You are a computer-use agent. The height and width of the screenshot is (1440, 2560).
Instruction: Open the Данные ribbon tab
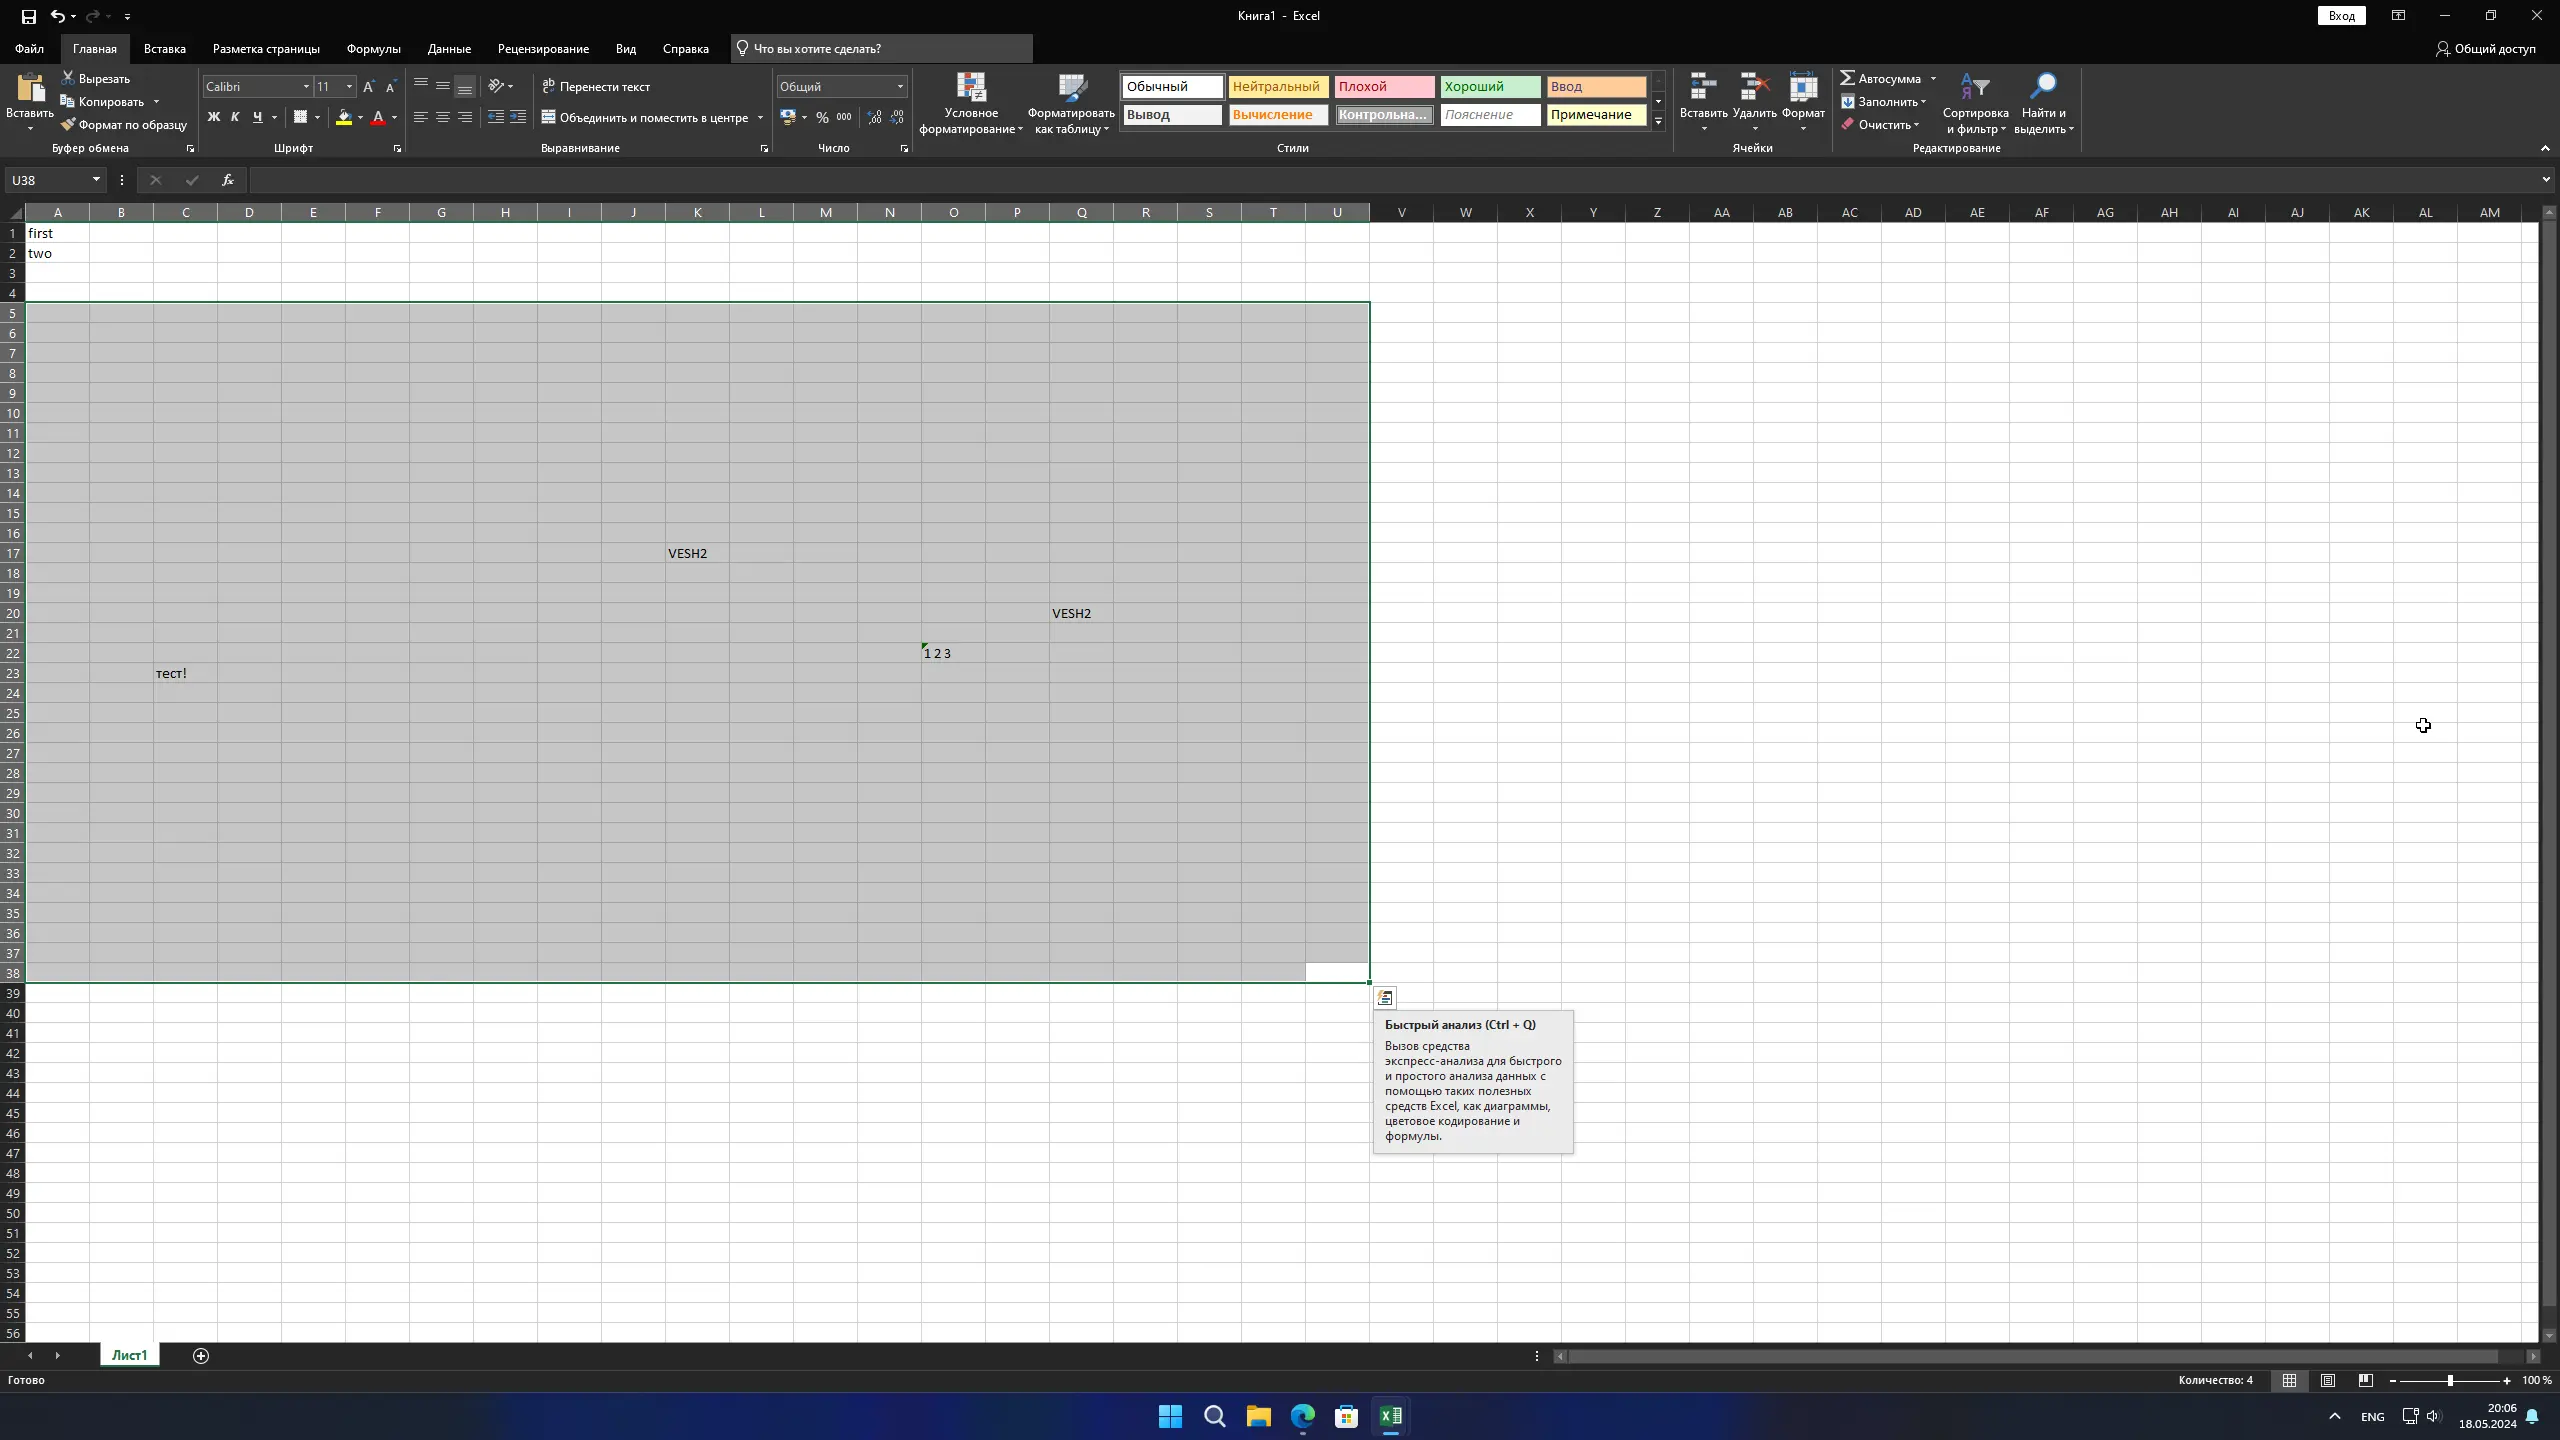pos(448,48)
